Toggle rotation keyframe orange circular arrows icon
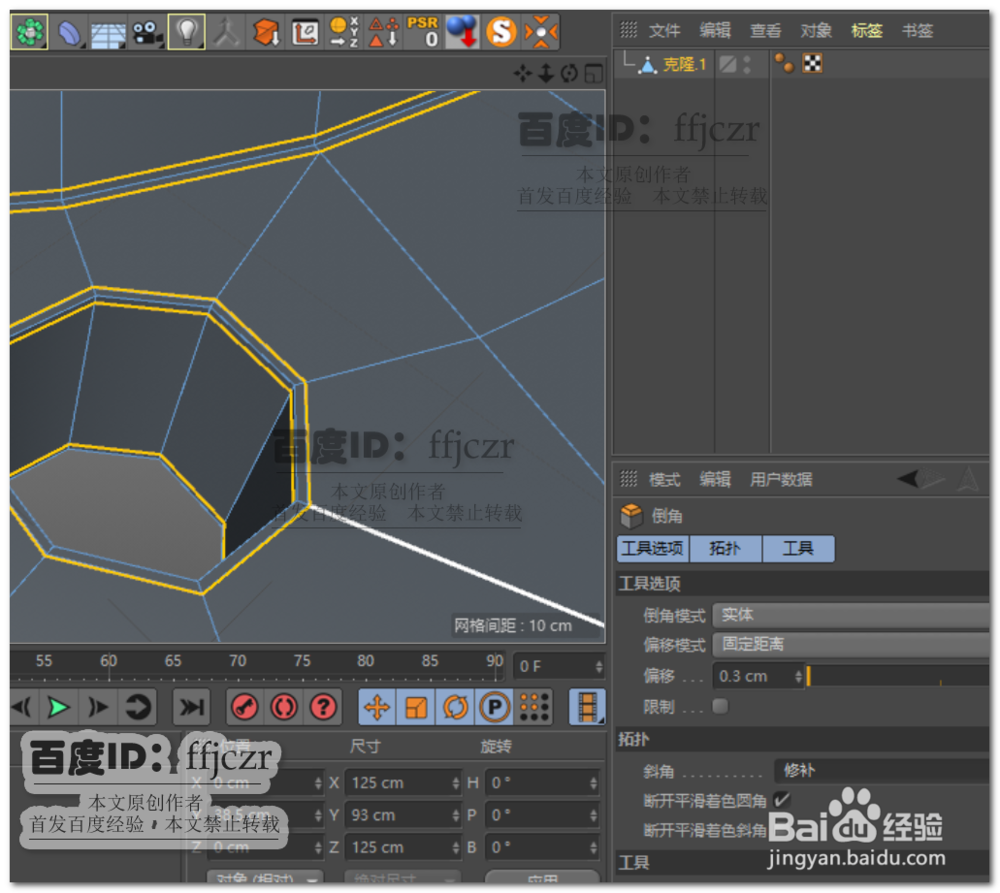The width and height of the screenshot is (1000, 893). coord(455,707)
